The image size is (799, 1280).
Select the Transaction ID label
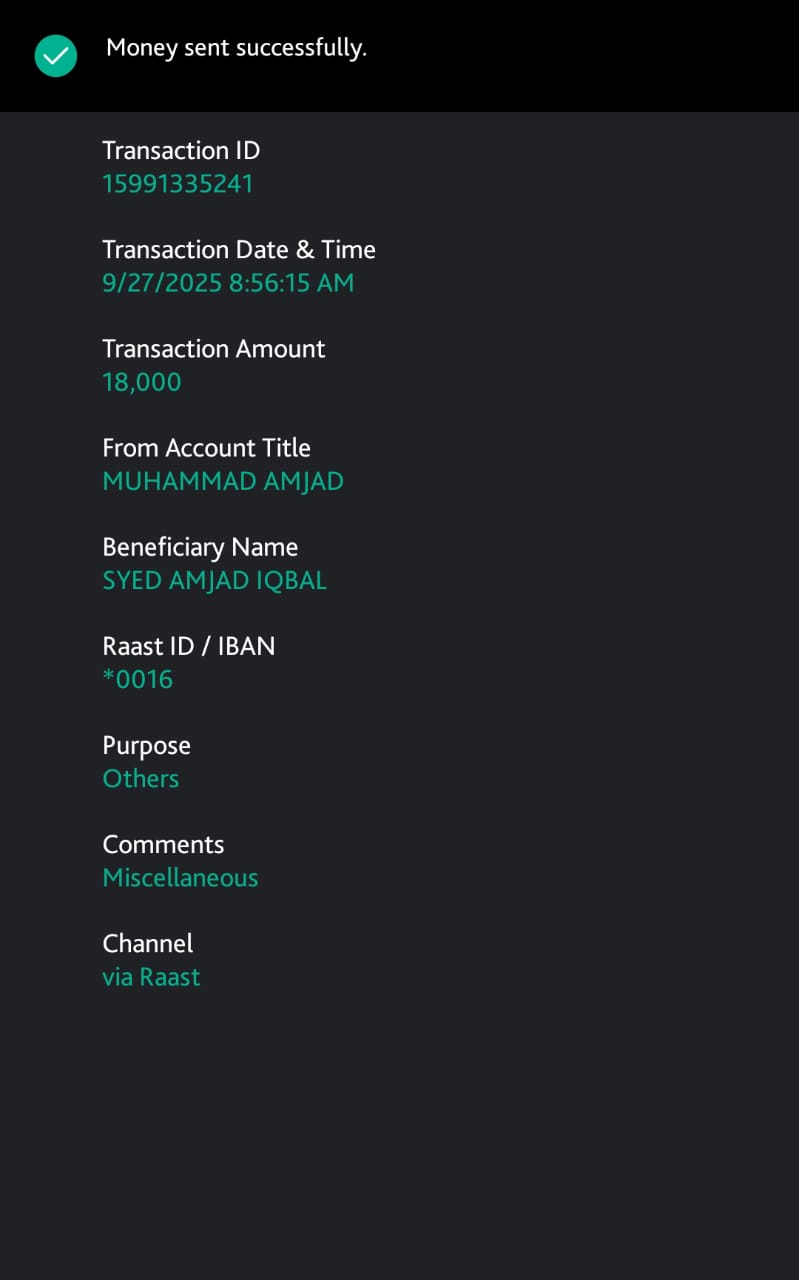point(181,151)
